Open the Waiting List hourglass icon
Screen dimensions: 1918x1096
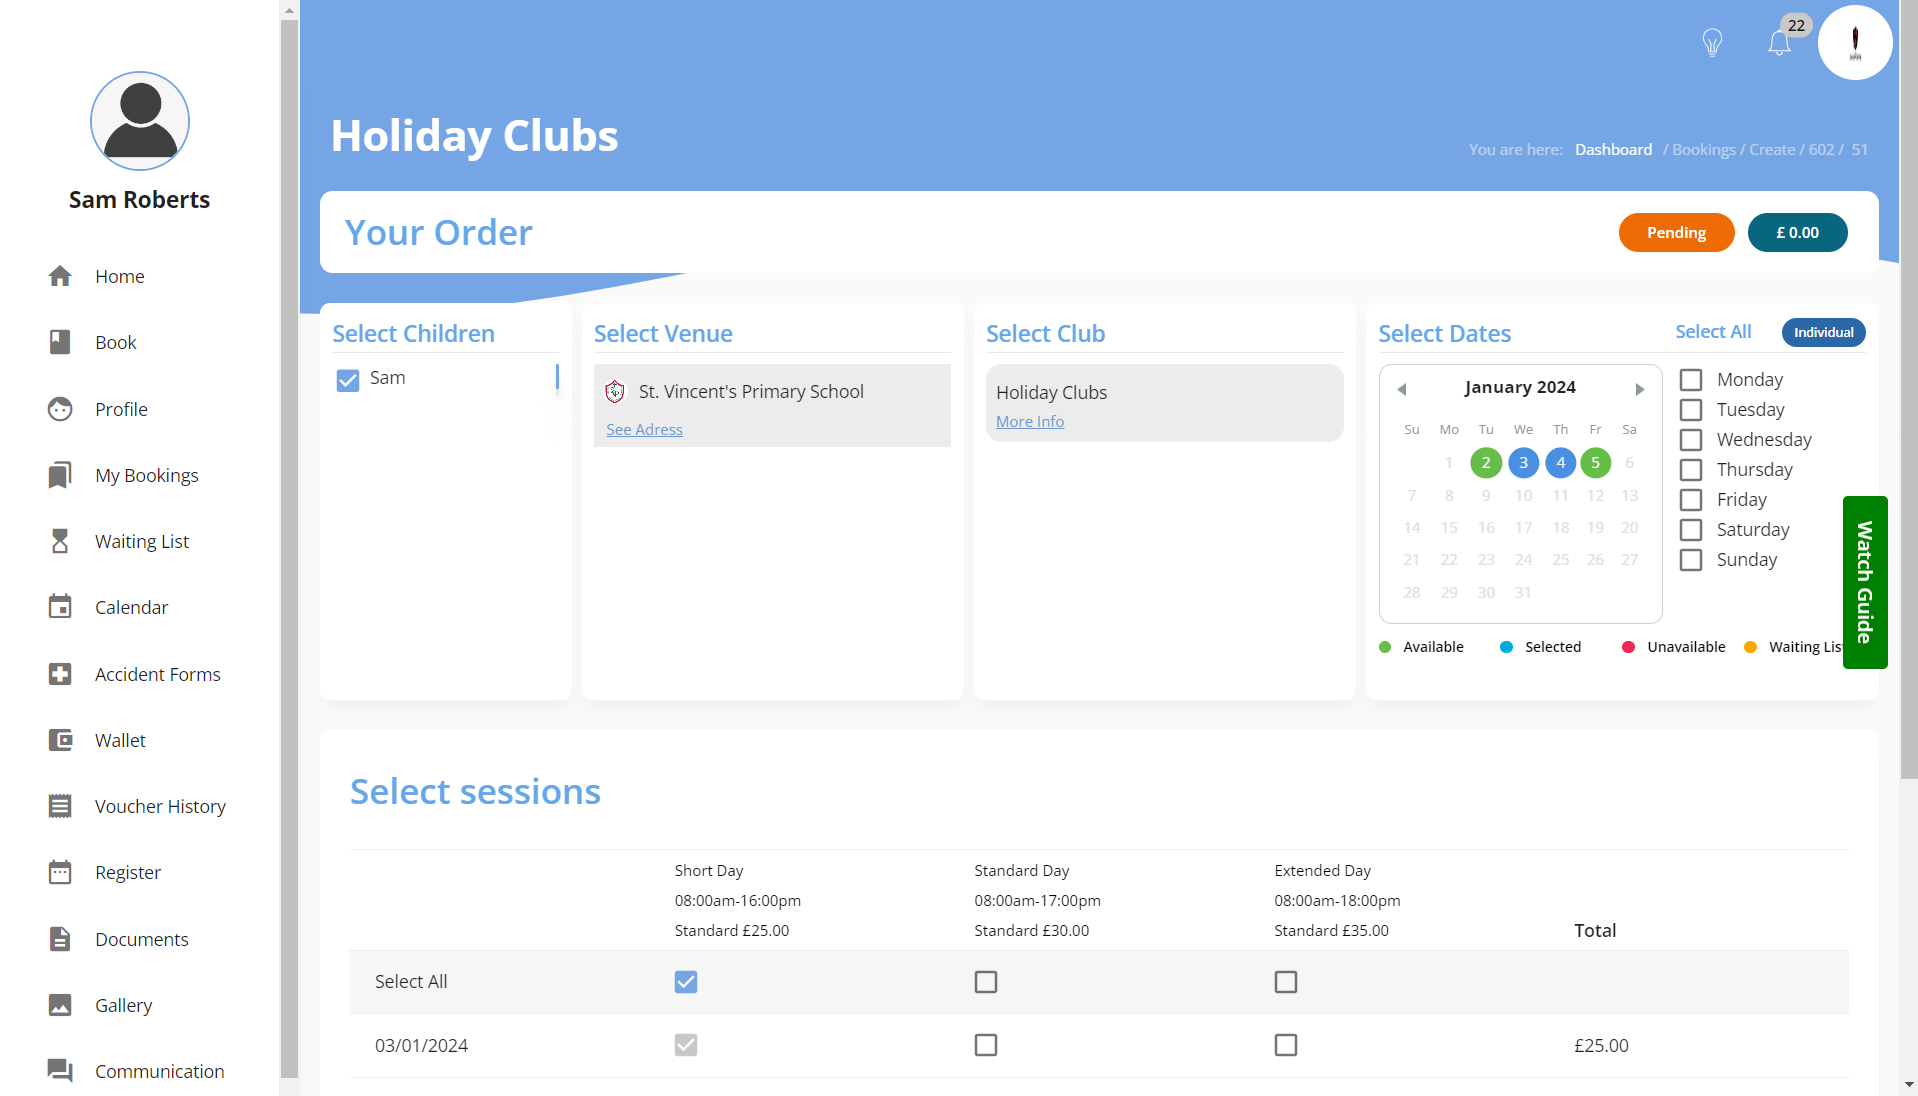click(60, 541)
